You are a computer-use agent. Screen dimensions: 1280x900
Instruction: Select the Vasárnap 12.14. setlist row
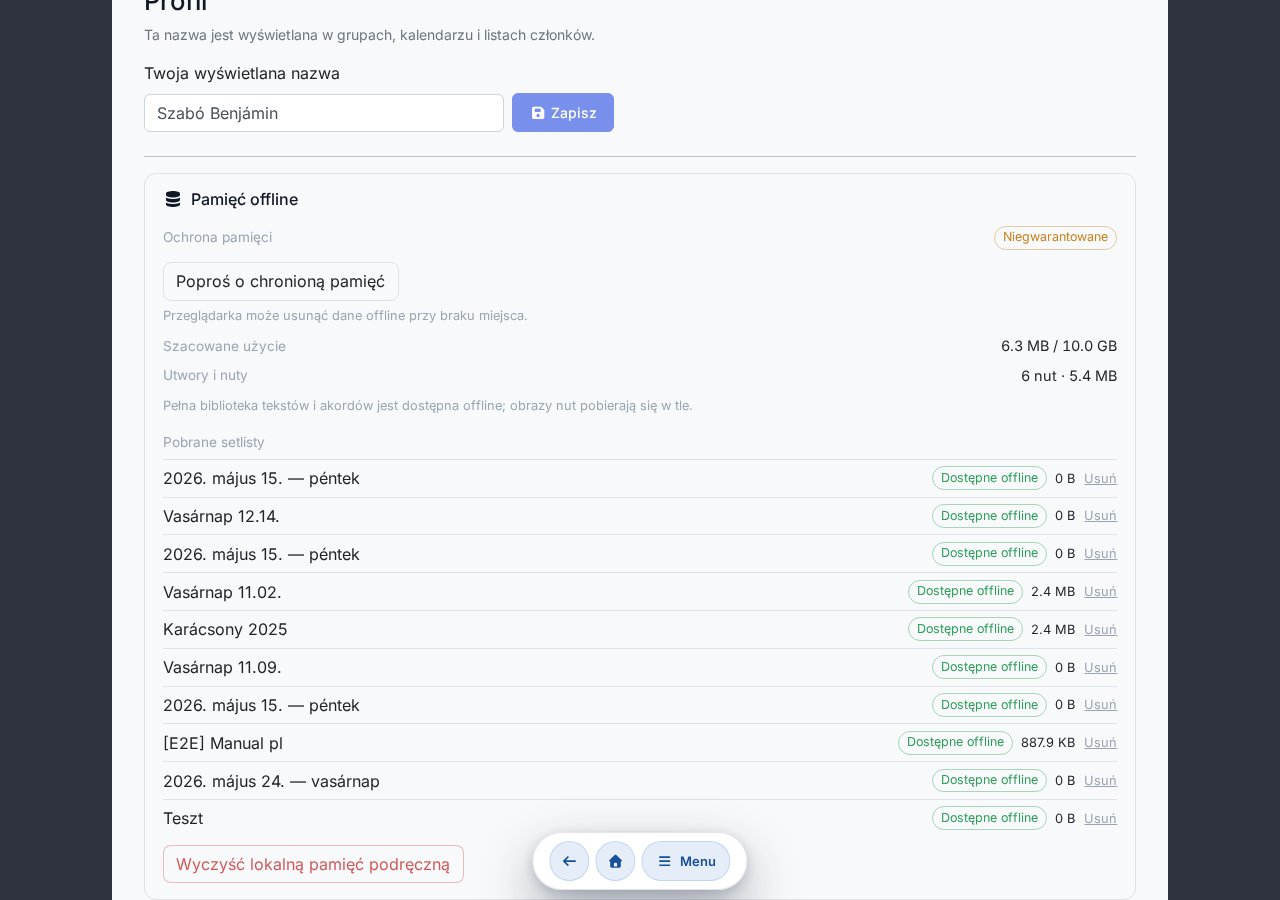coord(640,516)
